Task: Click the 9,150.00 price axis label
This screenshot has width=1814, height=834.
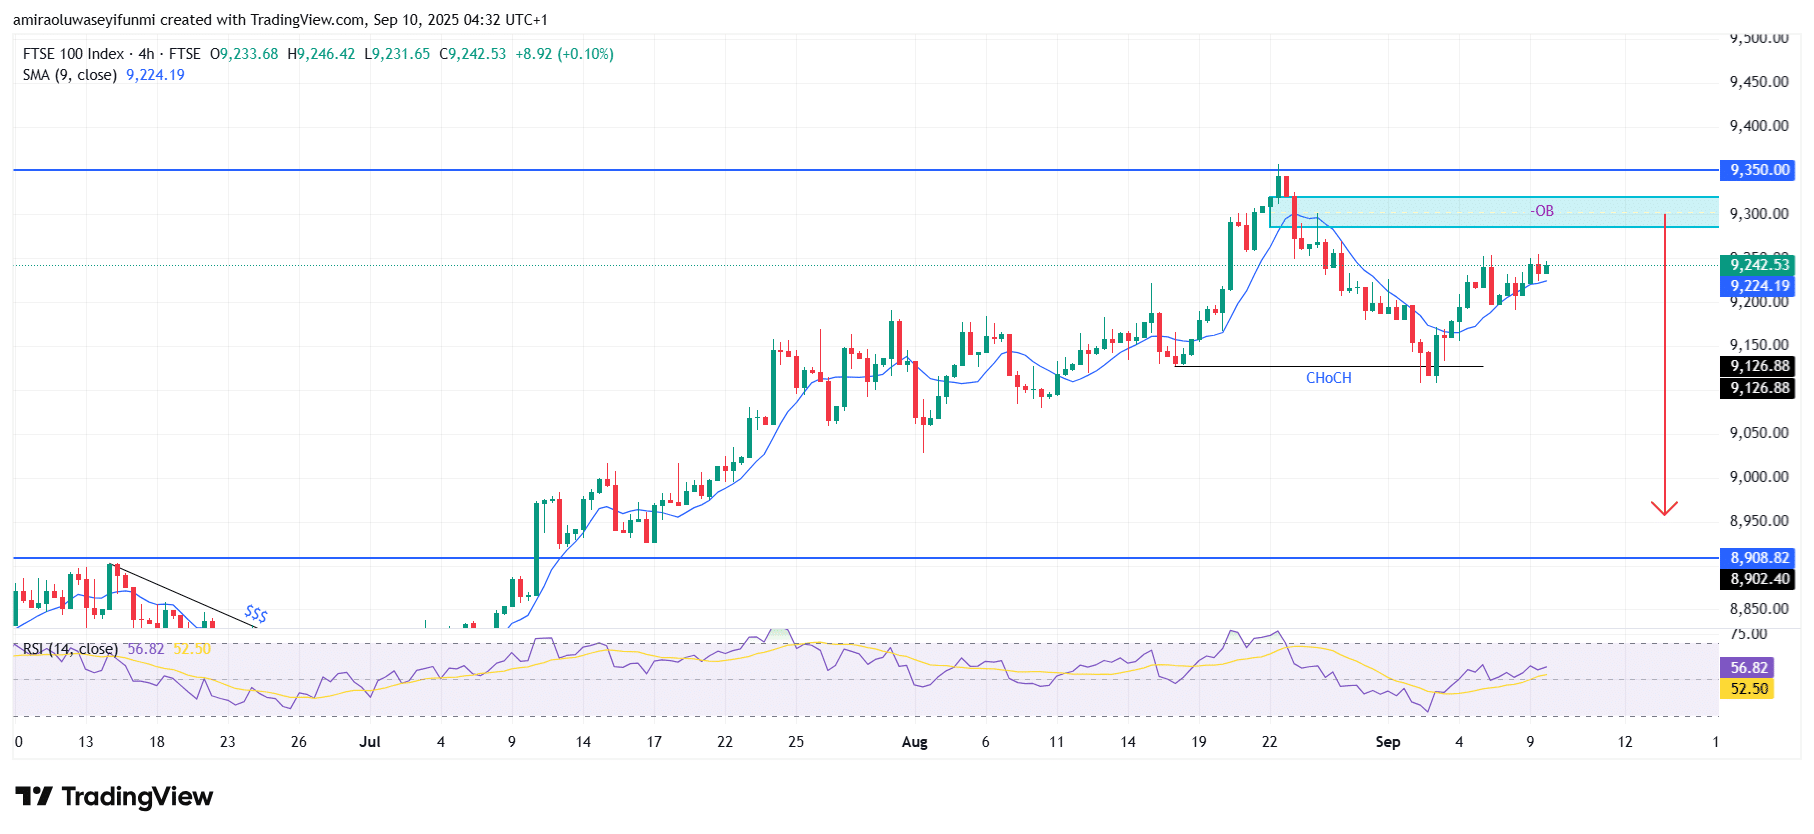Action: [1759, 345]
